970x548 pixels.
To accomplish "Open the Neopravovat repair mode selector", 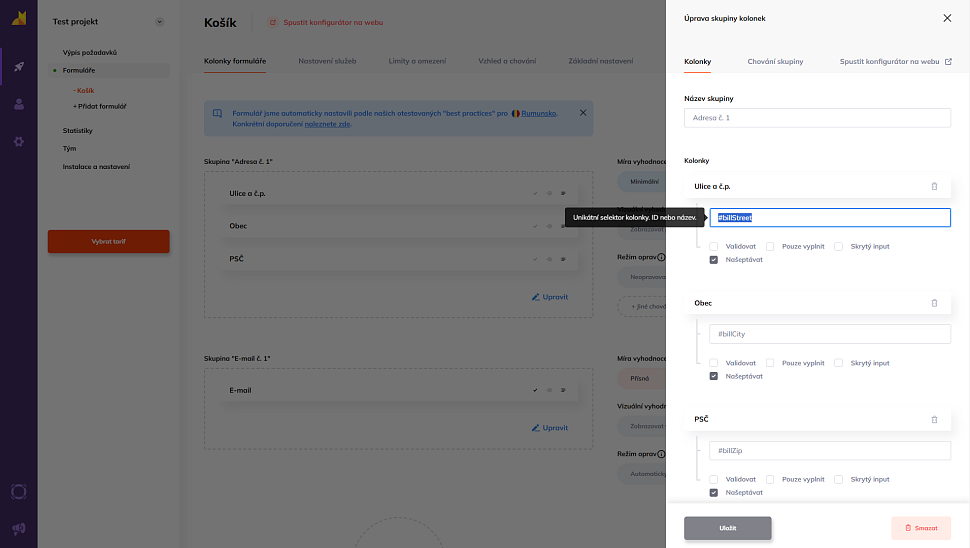I will coord(642,276).
